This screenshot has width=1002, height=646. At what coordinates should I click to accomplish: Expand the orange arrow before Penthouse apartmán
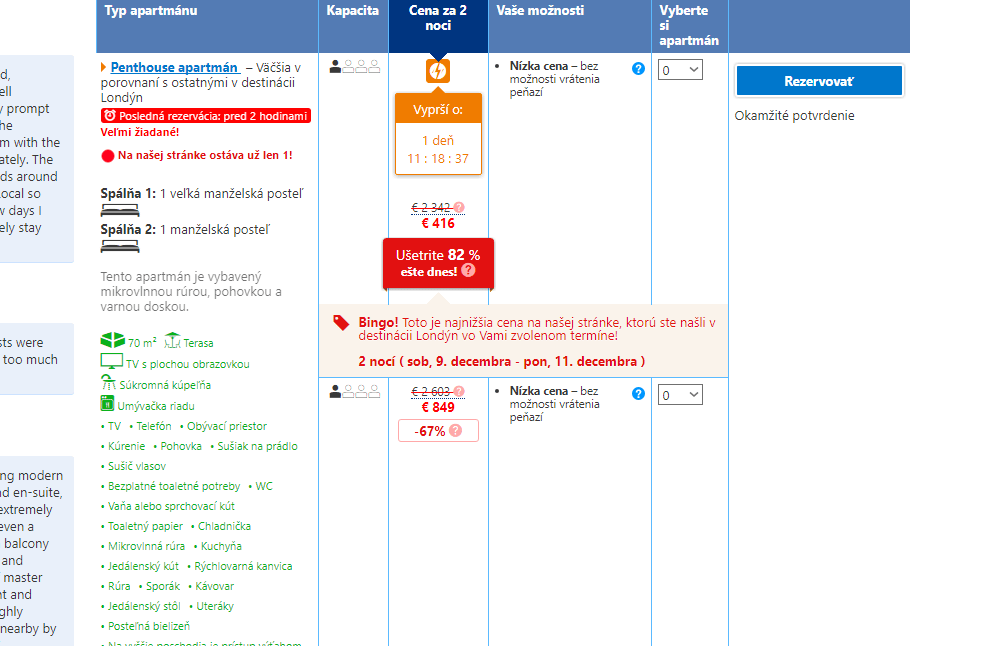pos(103,67)
